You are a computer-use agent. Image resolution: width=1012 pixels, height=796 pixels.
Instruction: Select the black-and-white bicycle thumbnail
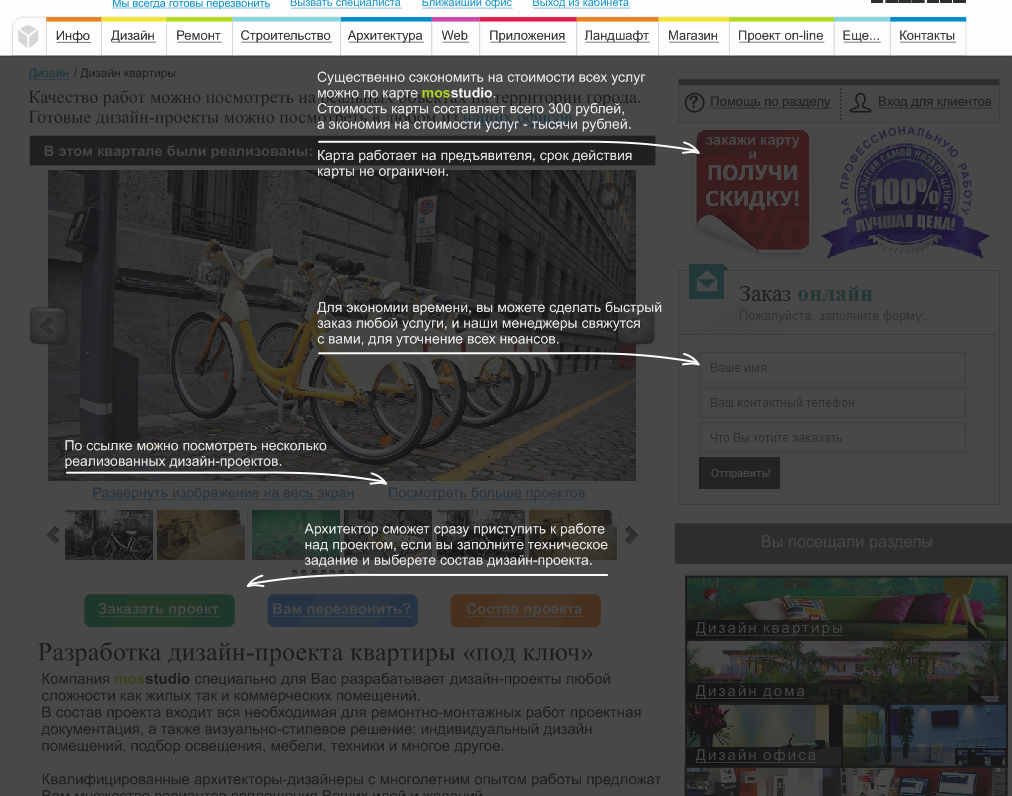tap(109, 535)
